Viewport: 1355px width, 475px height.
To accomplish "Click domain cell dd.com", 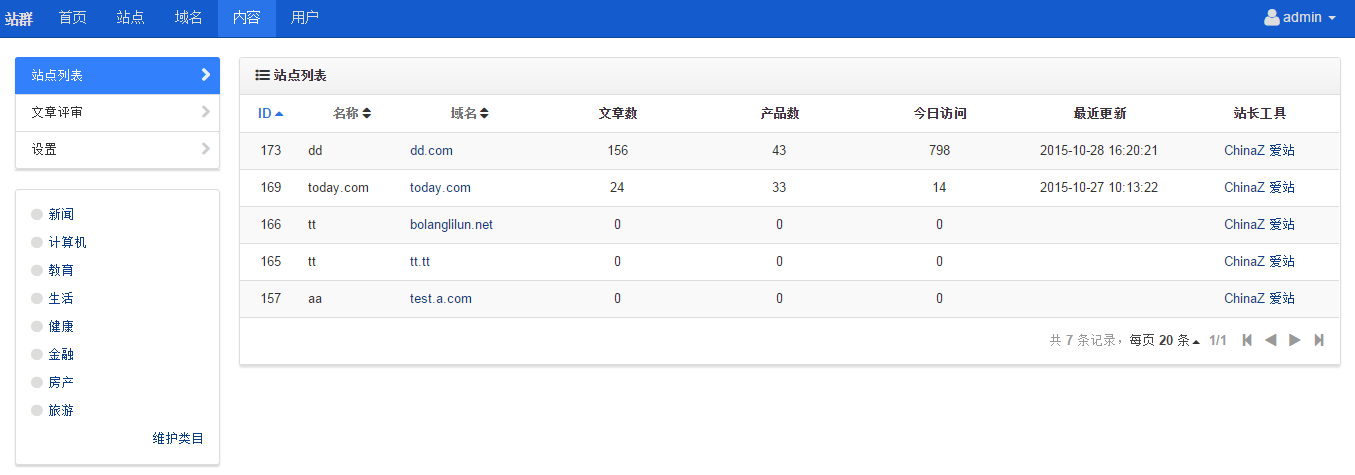I will tap(431, 150).
